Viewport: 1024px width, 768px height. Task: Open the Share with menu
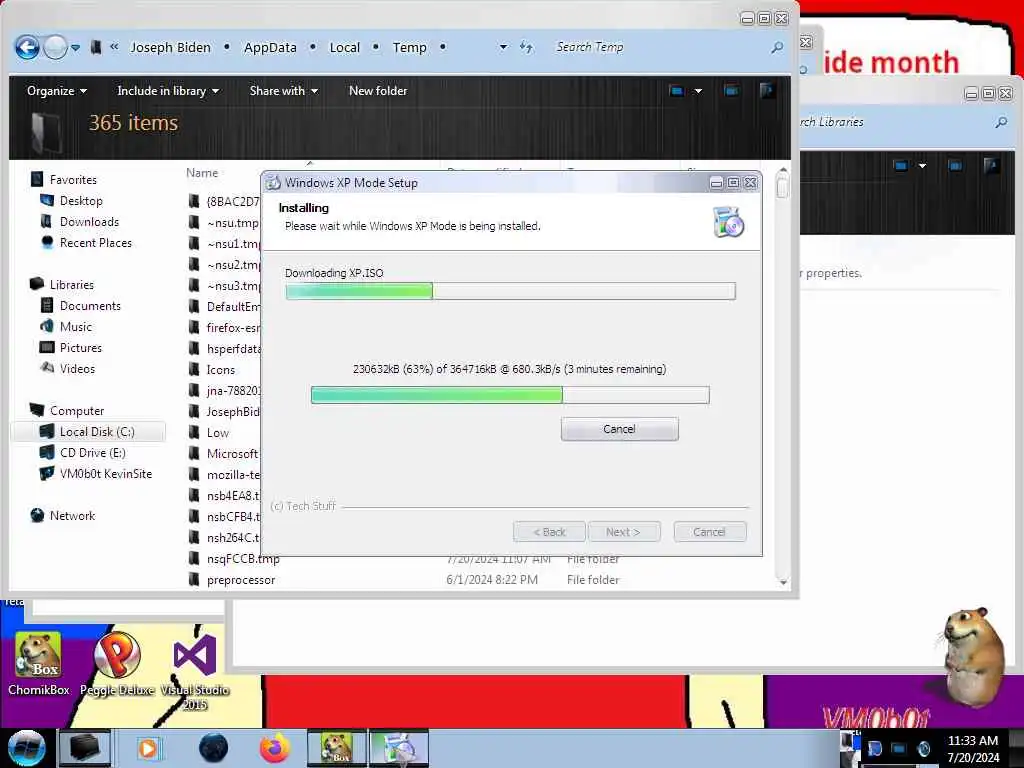[283, 91]
